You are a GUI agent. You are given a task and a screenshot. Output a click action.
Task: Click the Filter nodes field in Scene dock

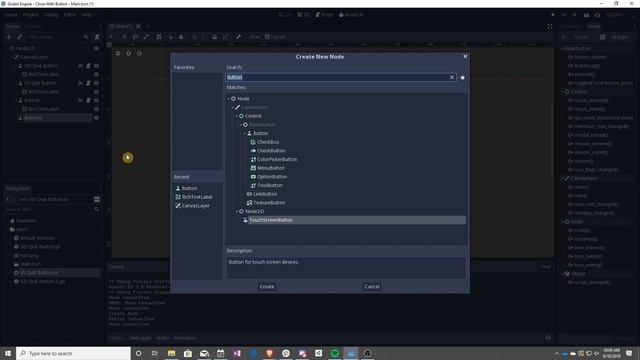tap(56, 37)
